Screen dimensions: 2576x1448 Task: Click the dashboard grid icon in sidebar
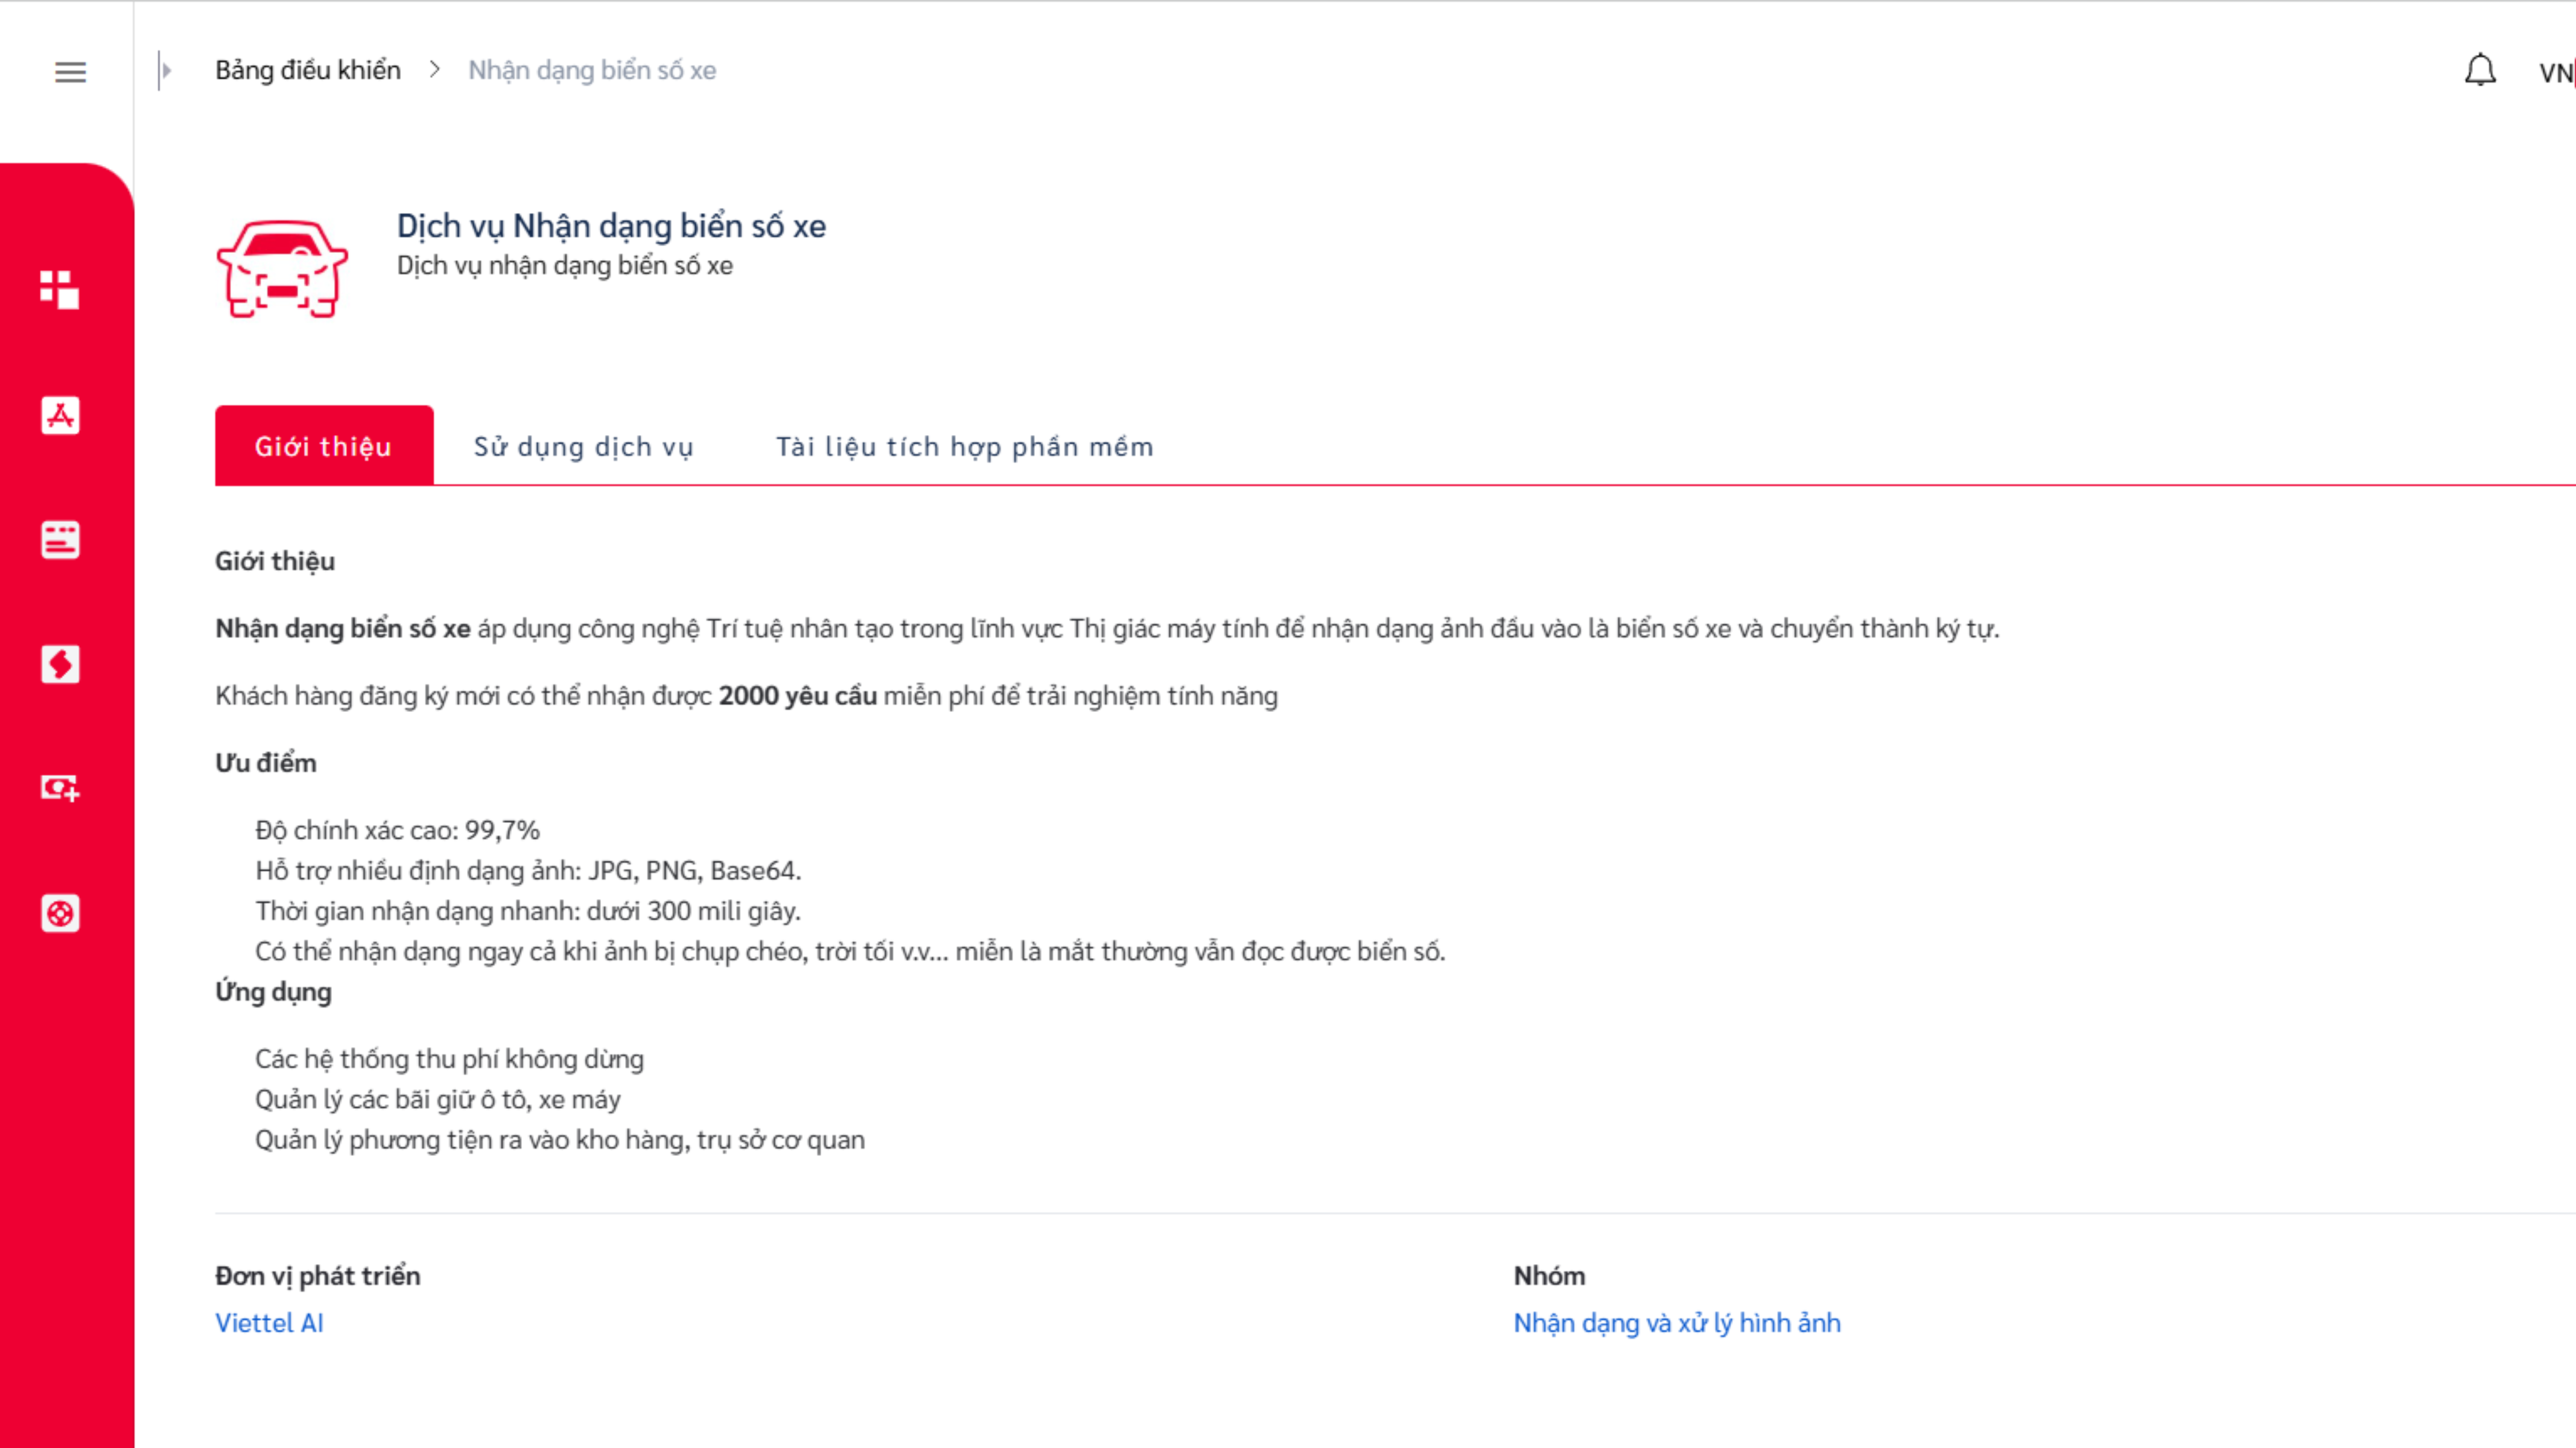(60, 290)
